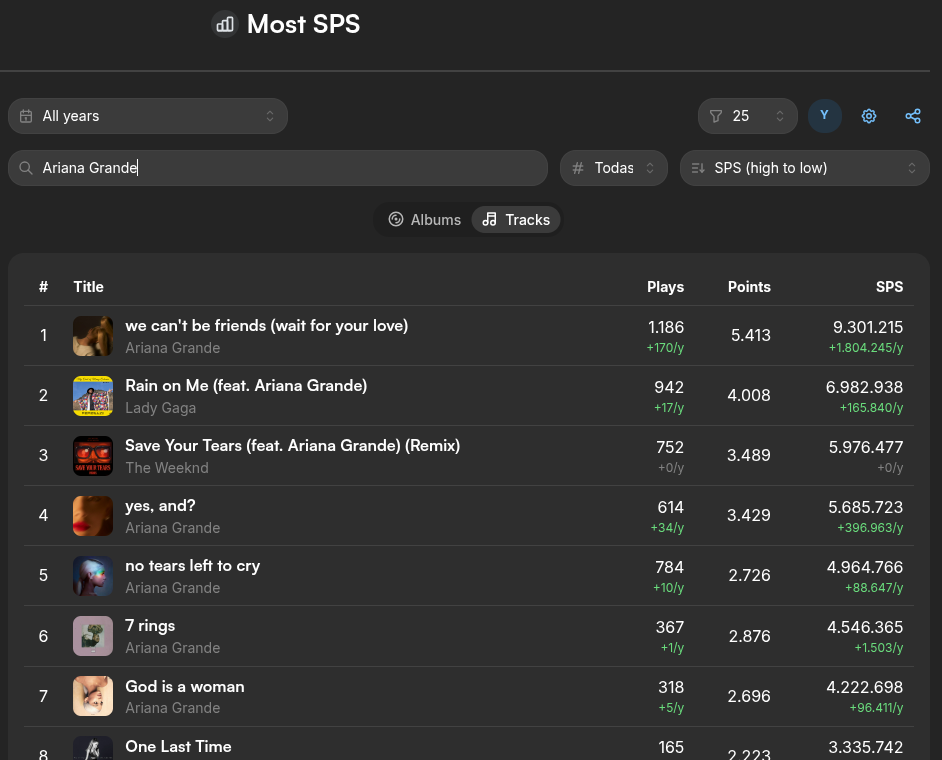The height and width of the screenshot is (760, 942).
Task: Toggle the Y yearly mode button
Action: coord(824,116)
